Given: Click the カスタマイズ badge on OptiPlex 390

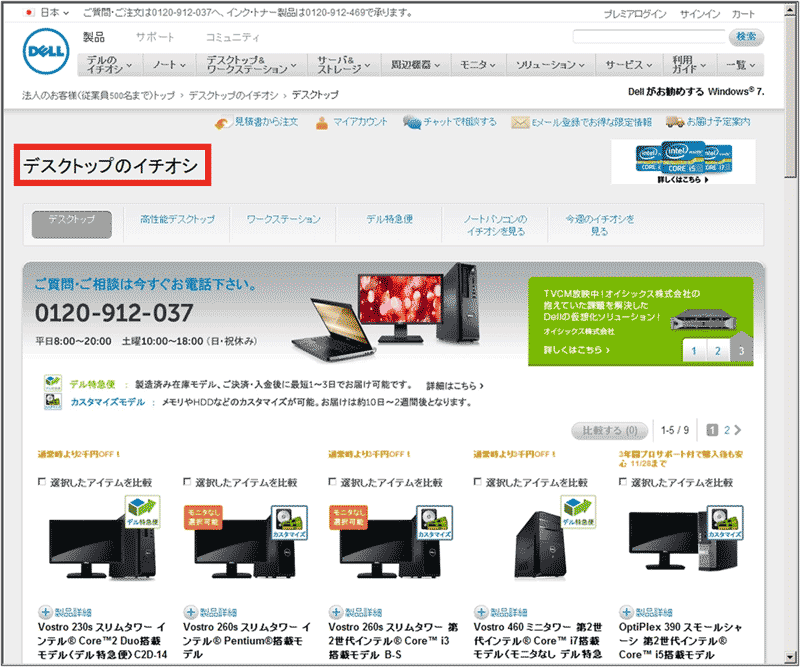Looking at the screenshot, I should tap(724, 523).
